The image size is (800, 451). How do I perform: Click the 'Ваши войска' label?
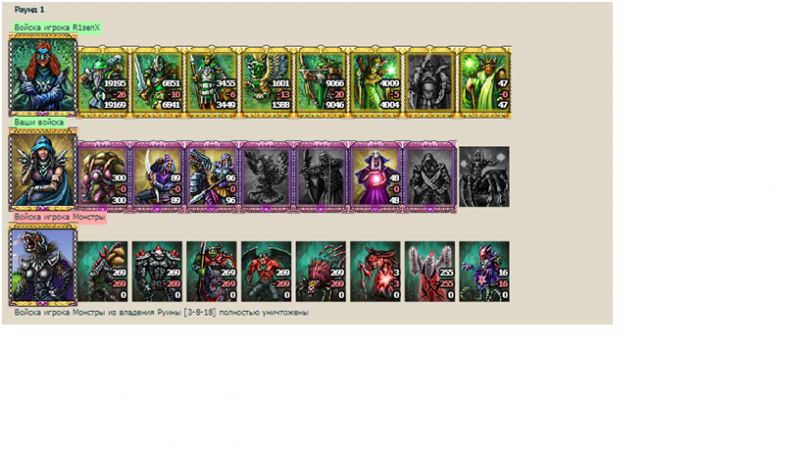(39, 122)
